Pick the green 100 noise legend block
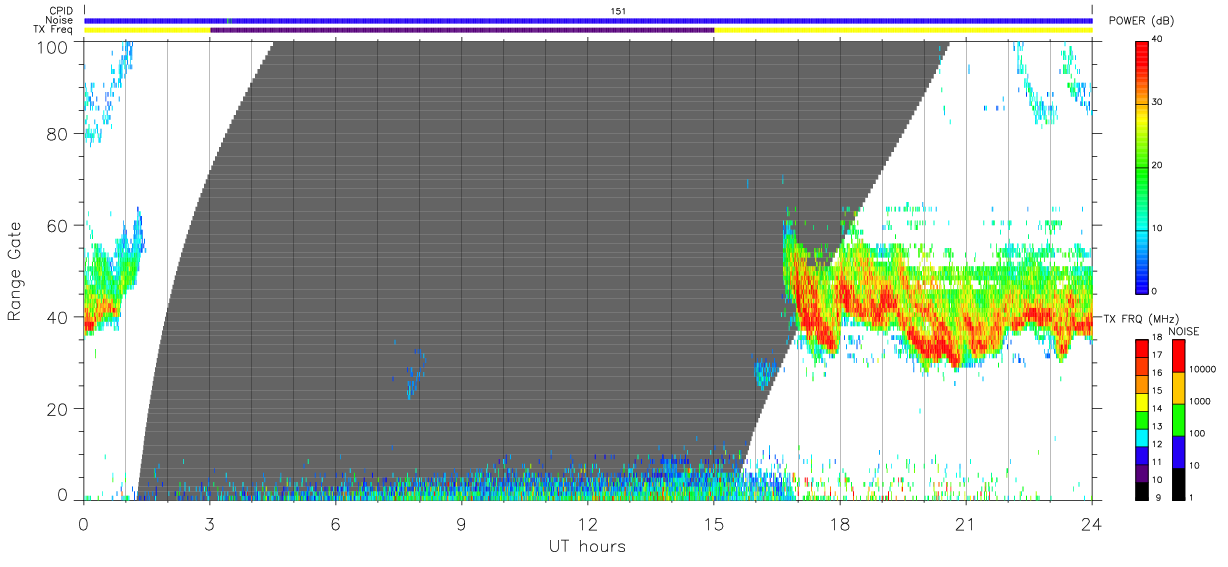Image resolution: width=1228 pixels, height=567 pixels. [1179, 421]
